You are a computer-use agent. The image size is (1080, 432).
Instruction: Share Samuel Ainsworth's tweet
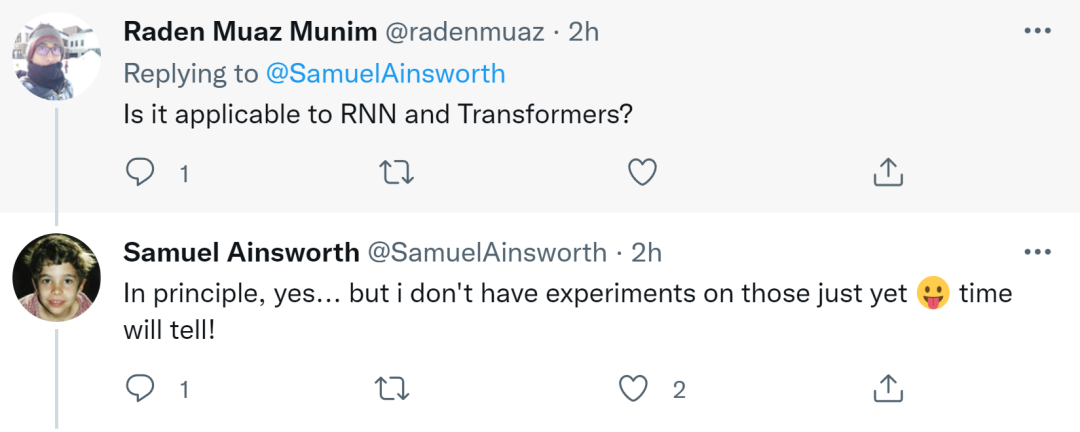pos(888,389)
